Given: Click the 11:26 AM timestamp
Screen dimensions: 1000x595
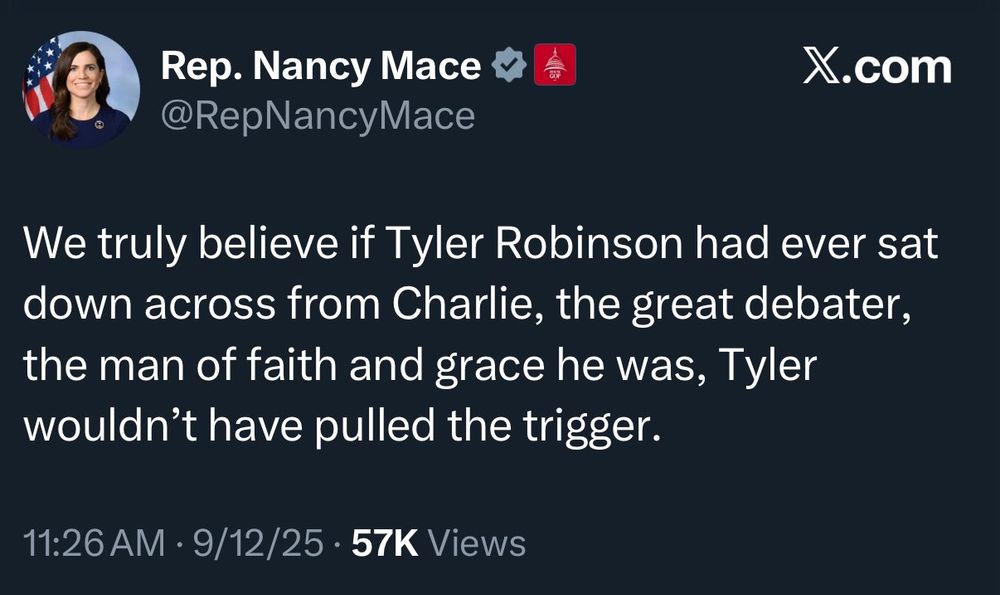Looking at the screenshot, I should (93, 543).
